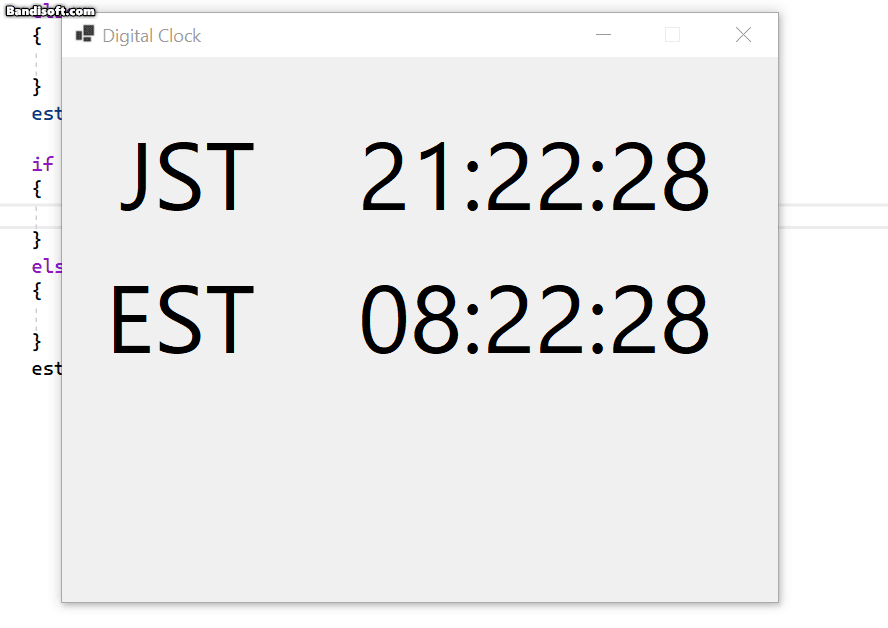
Task: Select the JST timezone label
Action: pos(186,178)
